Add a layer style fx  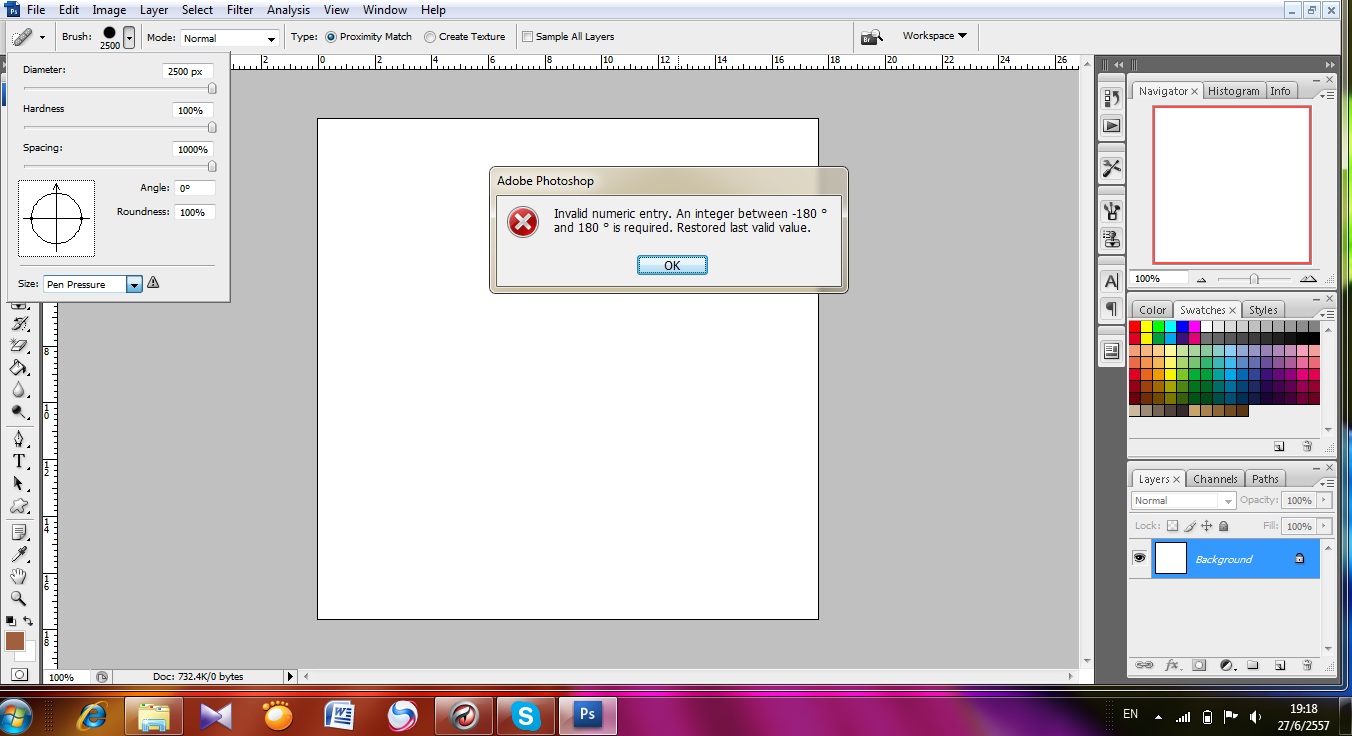point(1172,665)
